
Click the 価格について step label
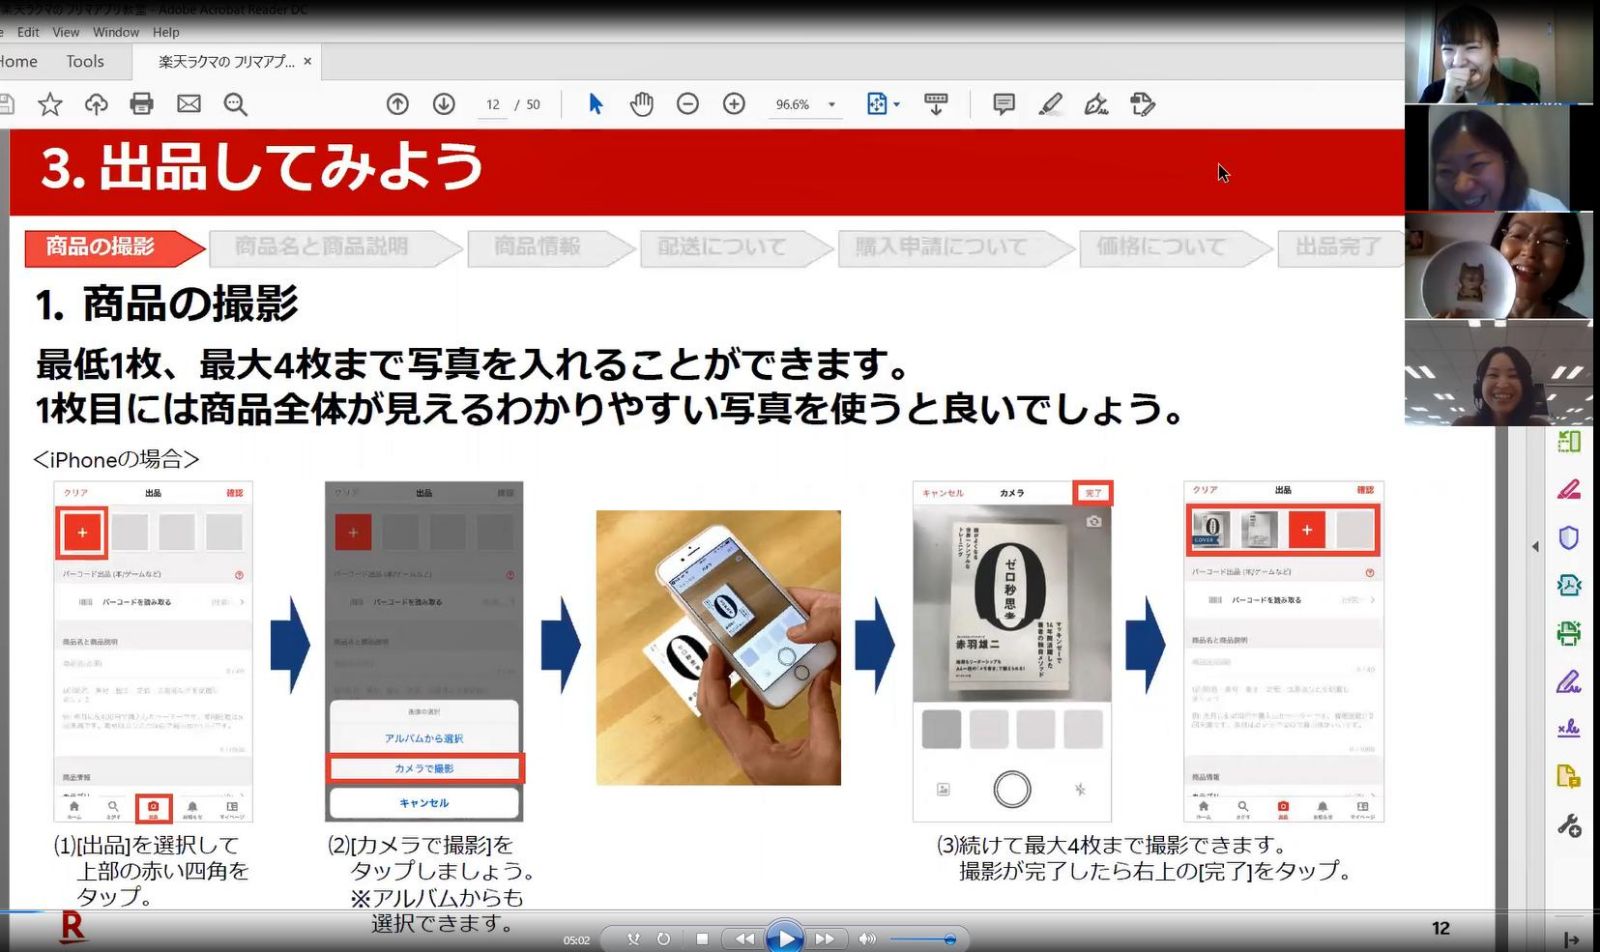pos(1161,247)
